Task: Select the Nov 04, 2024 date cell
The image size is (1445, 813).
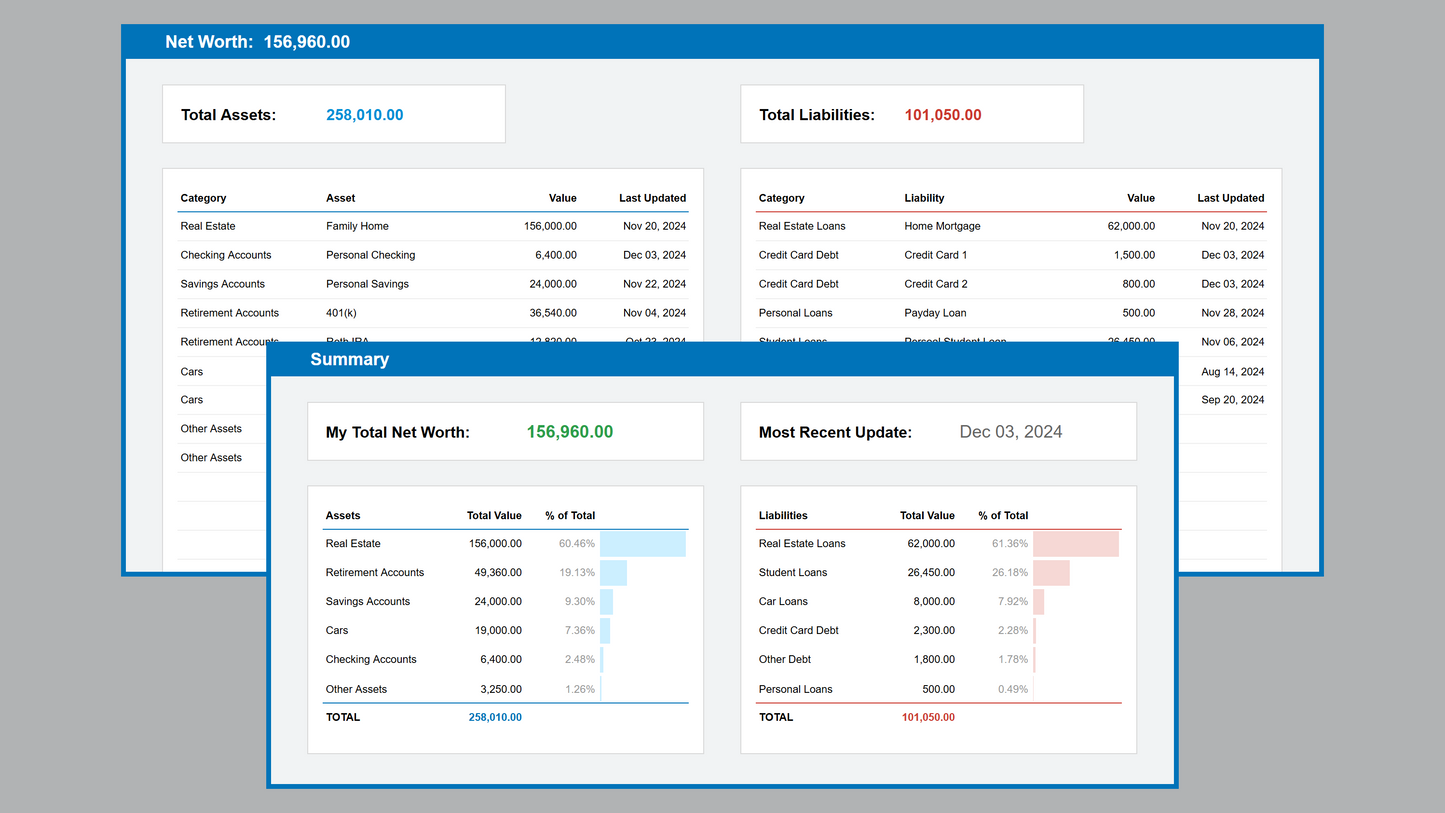Action: 654,313
